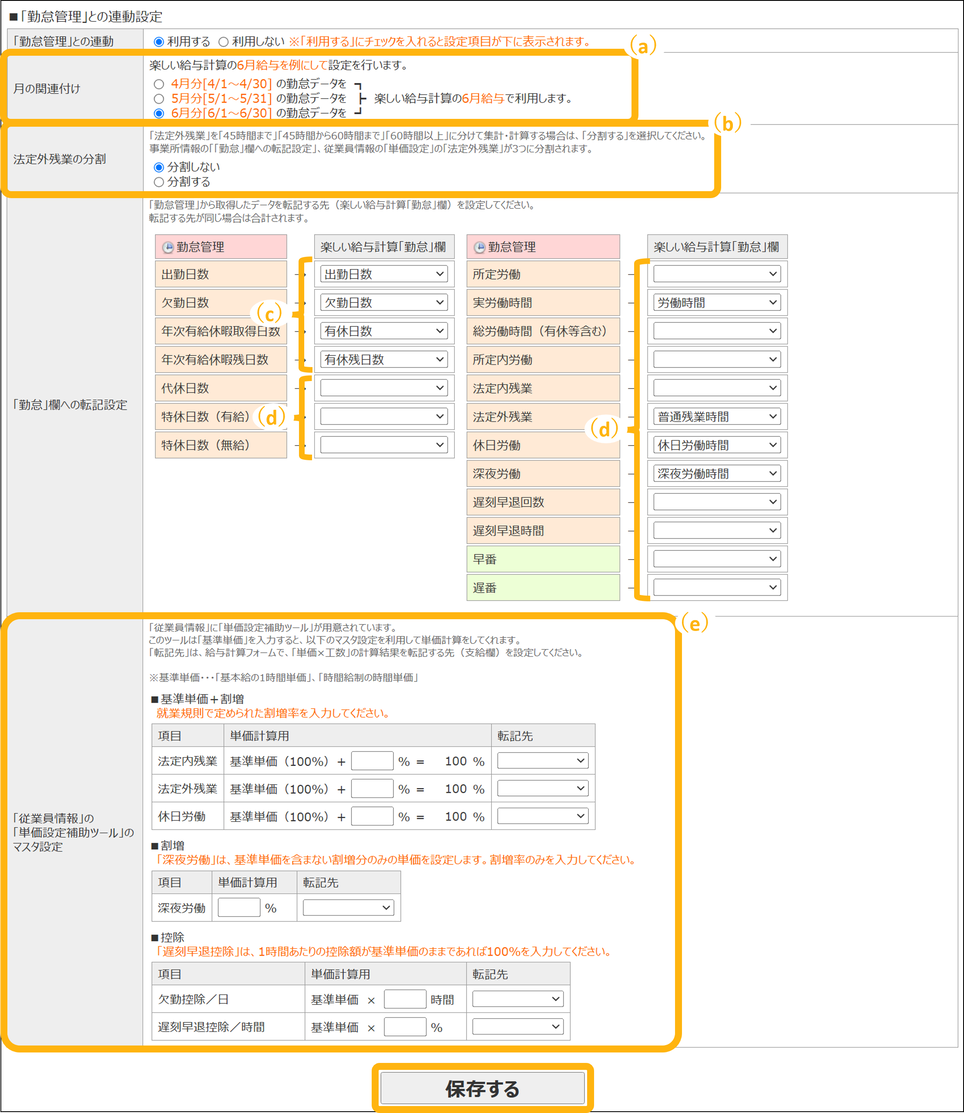Click the clock icon in left 勤怠管理 header
Screen dimensions: 964x1113
[x=168, y=247]
